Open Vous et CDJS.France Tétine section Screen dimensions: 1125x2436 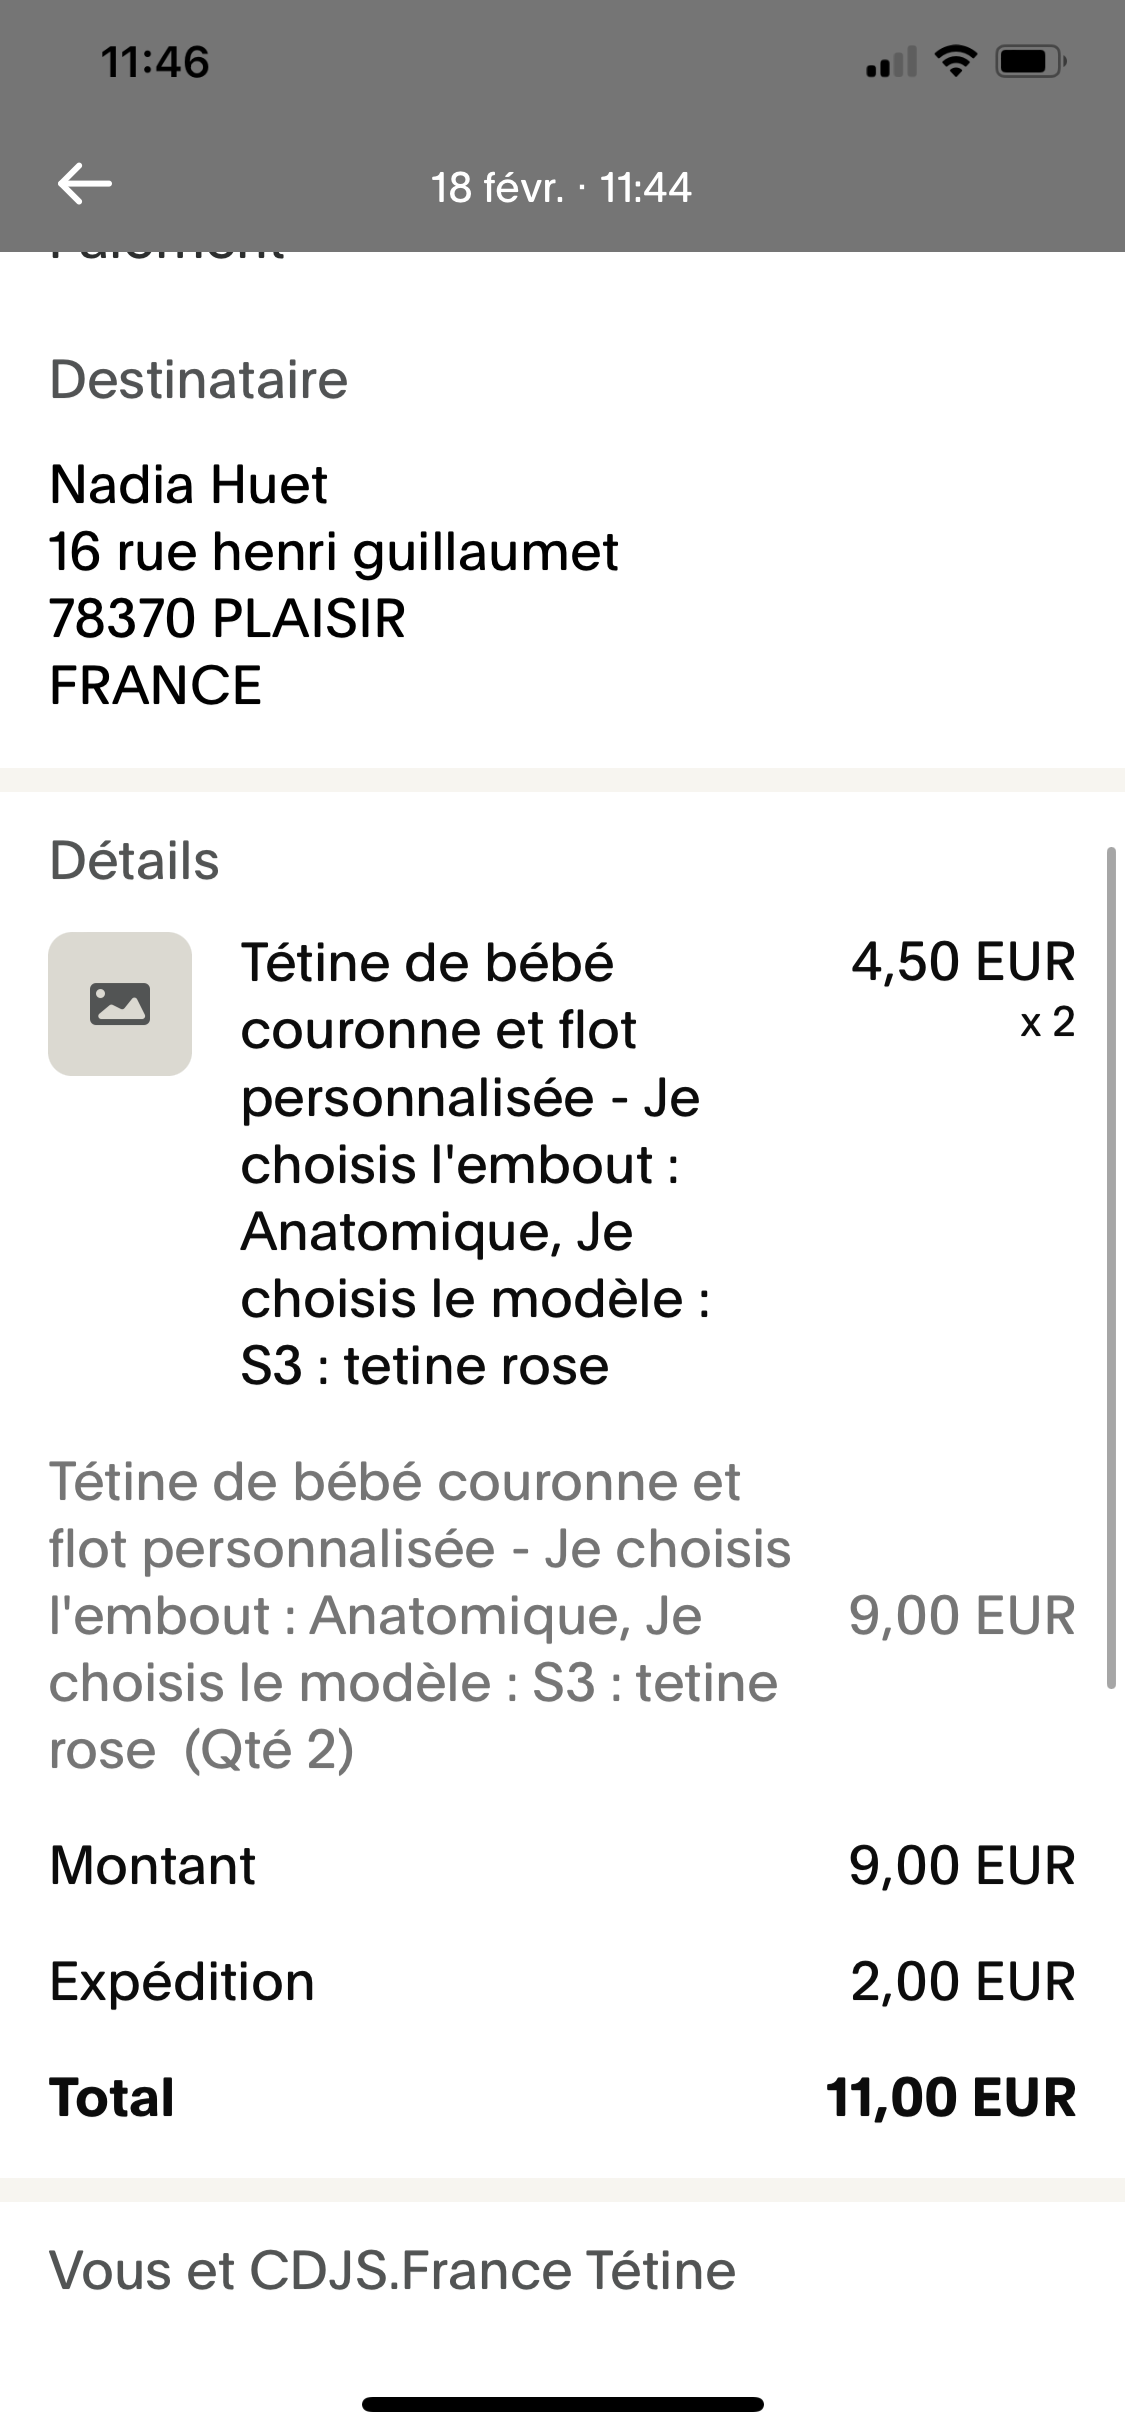click(392, 2271)
